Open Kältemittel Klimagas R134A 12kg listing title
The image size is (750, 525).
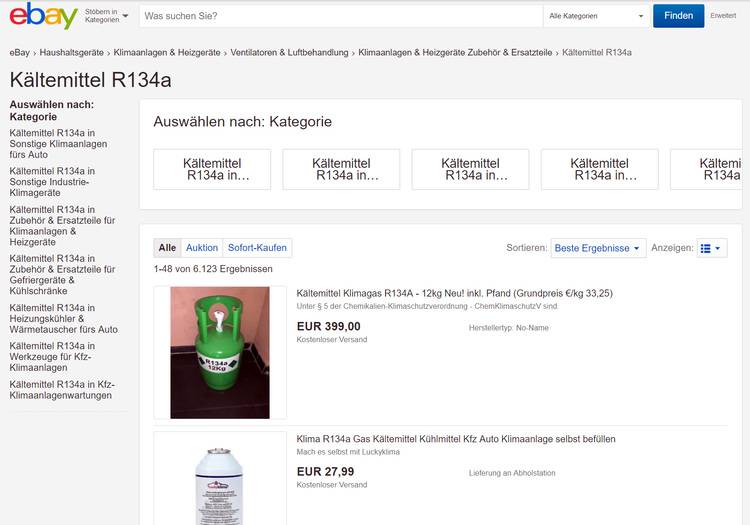(x=455, y=293)
